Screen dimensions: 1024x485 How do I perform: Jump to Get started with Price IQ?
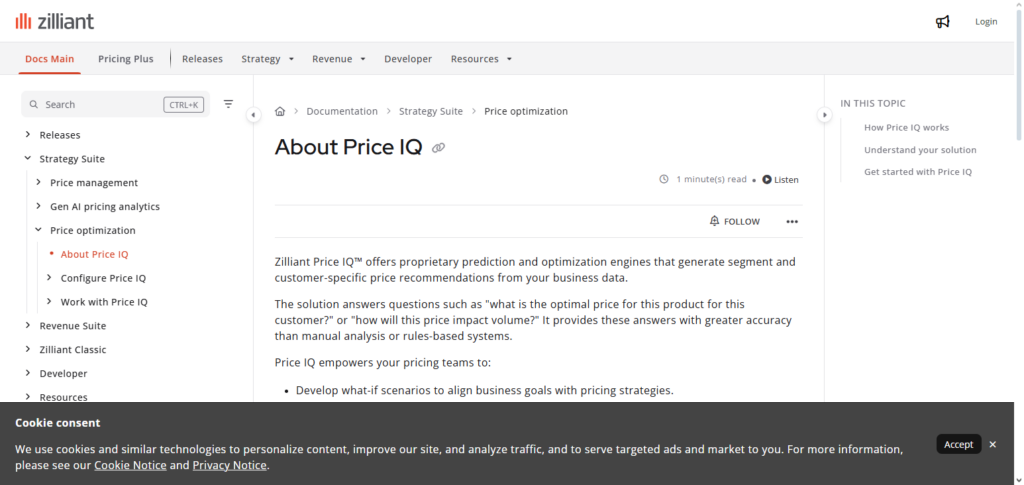pyautogui.click(x=918, y=172)
